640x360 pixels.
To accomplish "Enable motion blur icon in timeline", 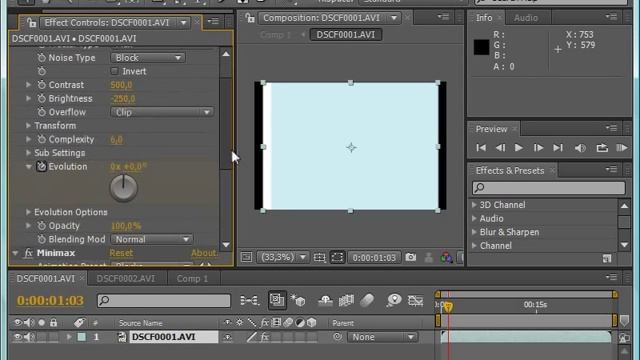I will pos(367,301).
